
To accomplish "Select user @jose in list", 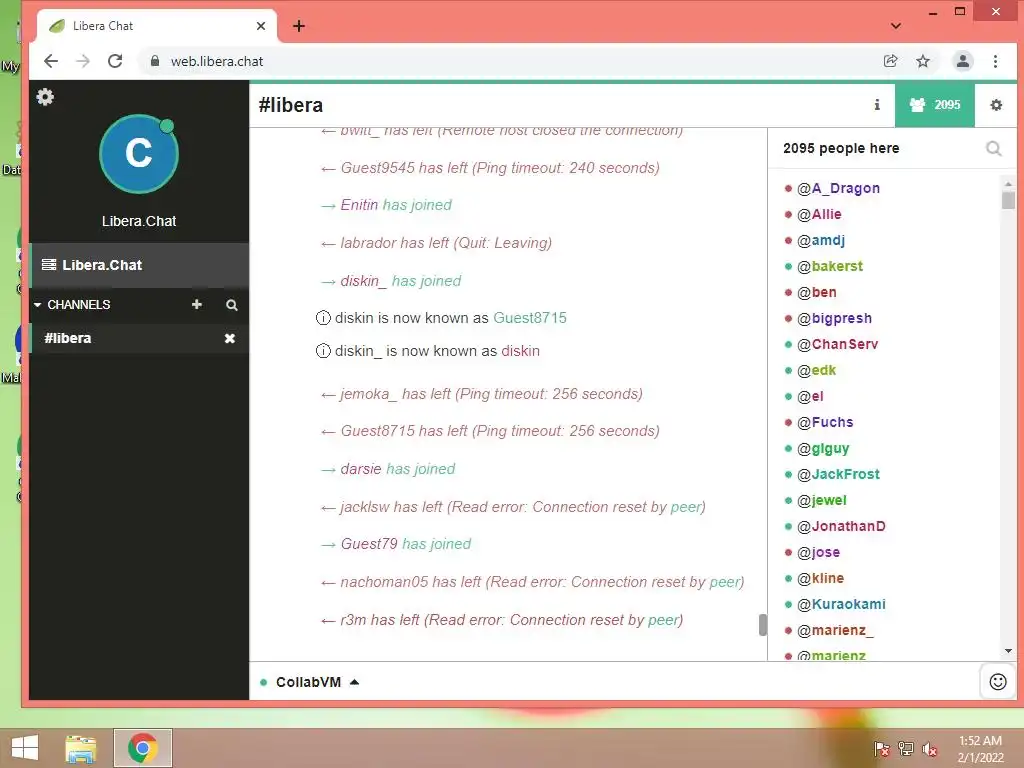I will (818, 552).
